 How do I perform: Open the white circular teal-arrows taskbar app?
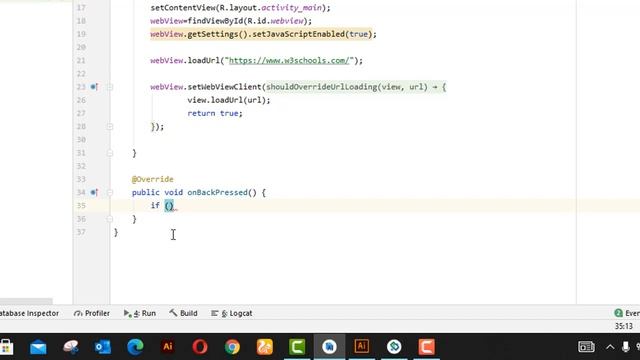pyautogui.click(x=394, y=347)
